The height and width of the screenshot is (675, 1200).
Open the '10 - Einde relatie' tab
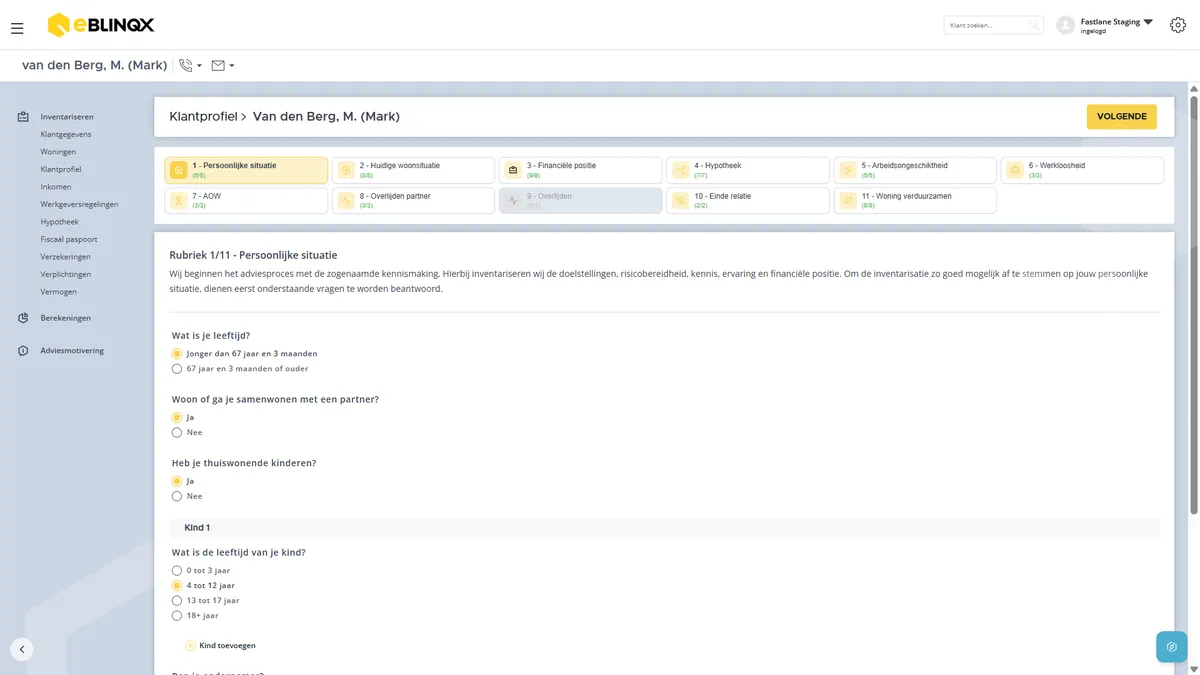pyautogui.click(x=748, y=200)
